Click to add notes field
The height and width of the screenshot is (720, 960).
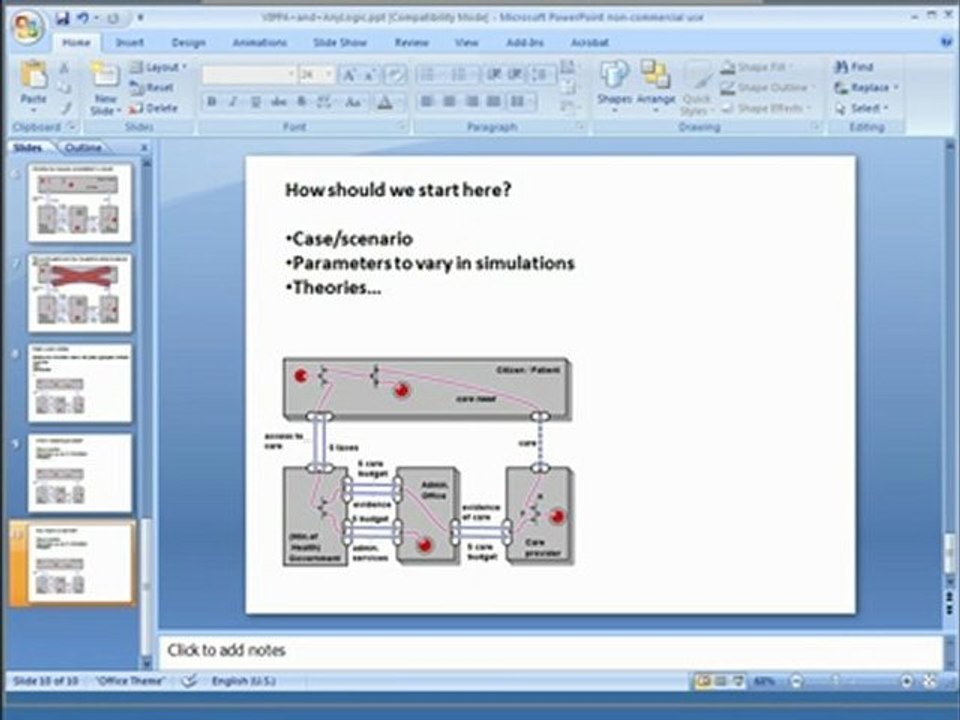tap(550, 651)
